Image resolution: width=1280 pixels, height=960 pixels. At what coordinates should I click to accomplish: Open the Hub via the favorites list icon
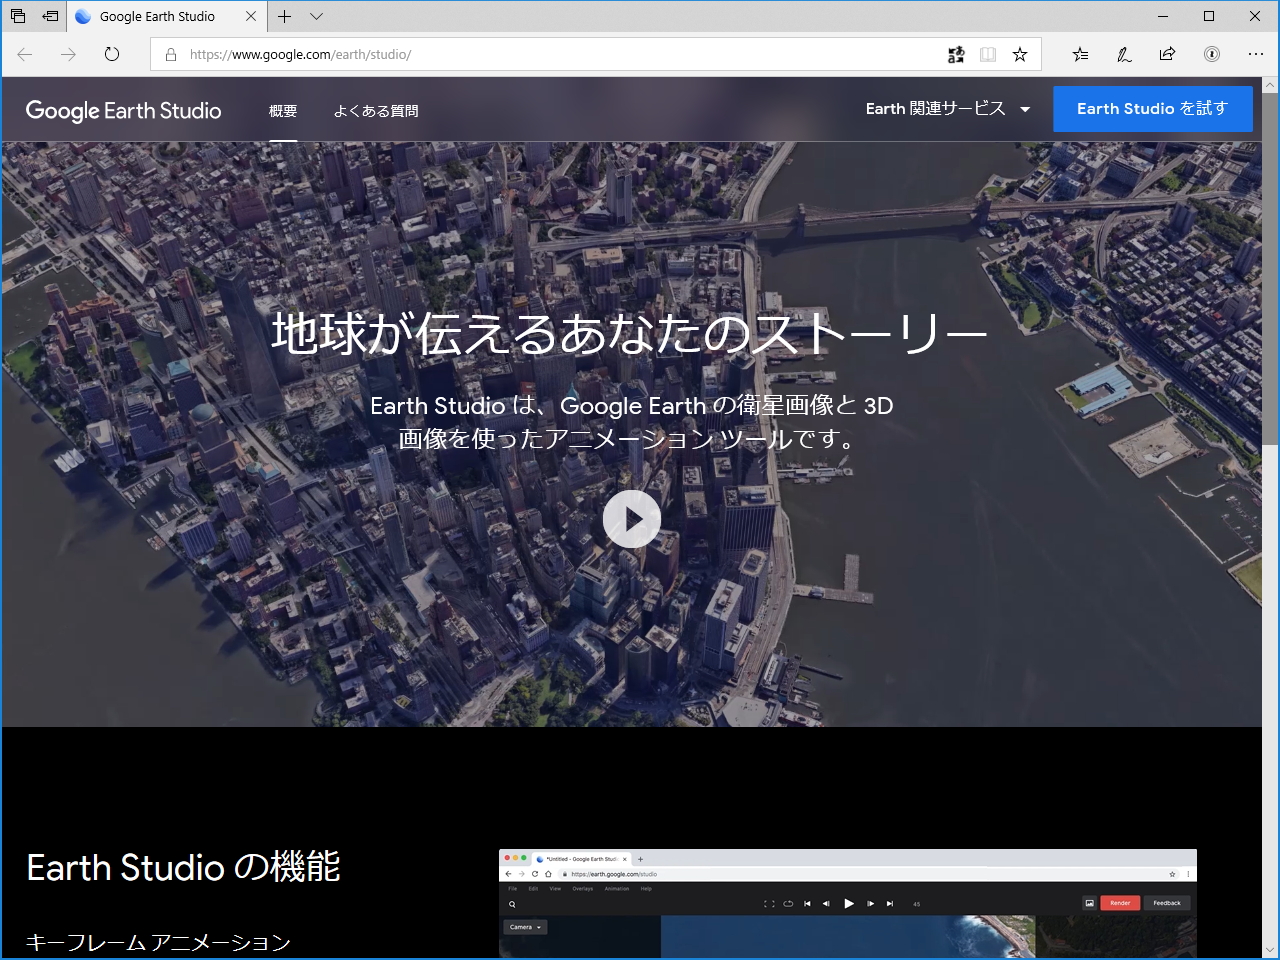[1079, 55]
